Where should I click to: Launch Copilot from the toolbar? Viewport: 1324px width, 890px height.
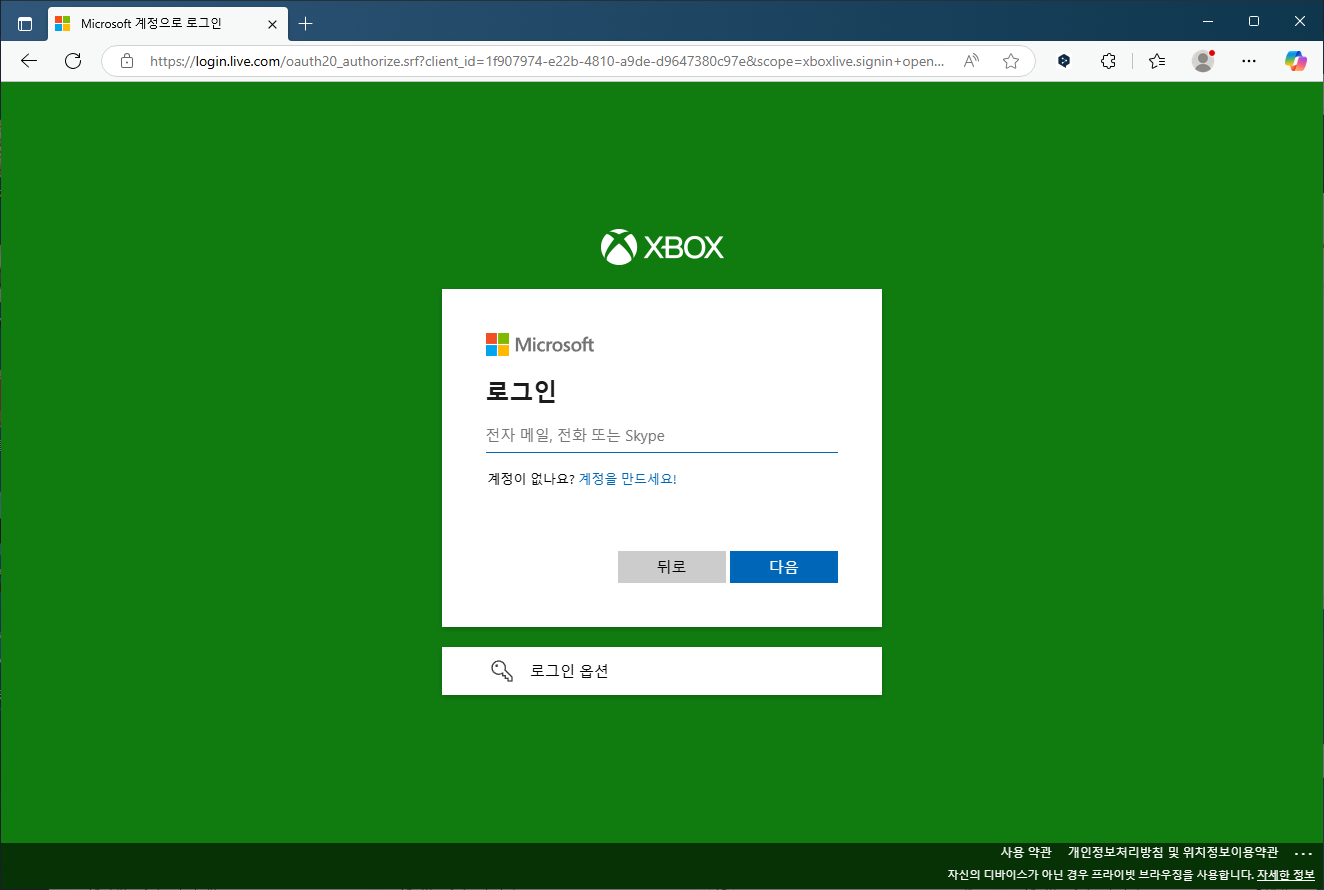pyautogui.click(x=1296, y=61)
